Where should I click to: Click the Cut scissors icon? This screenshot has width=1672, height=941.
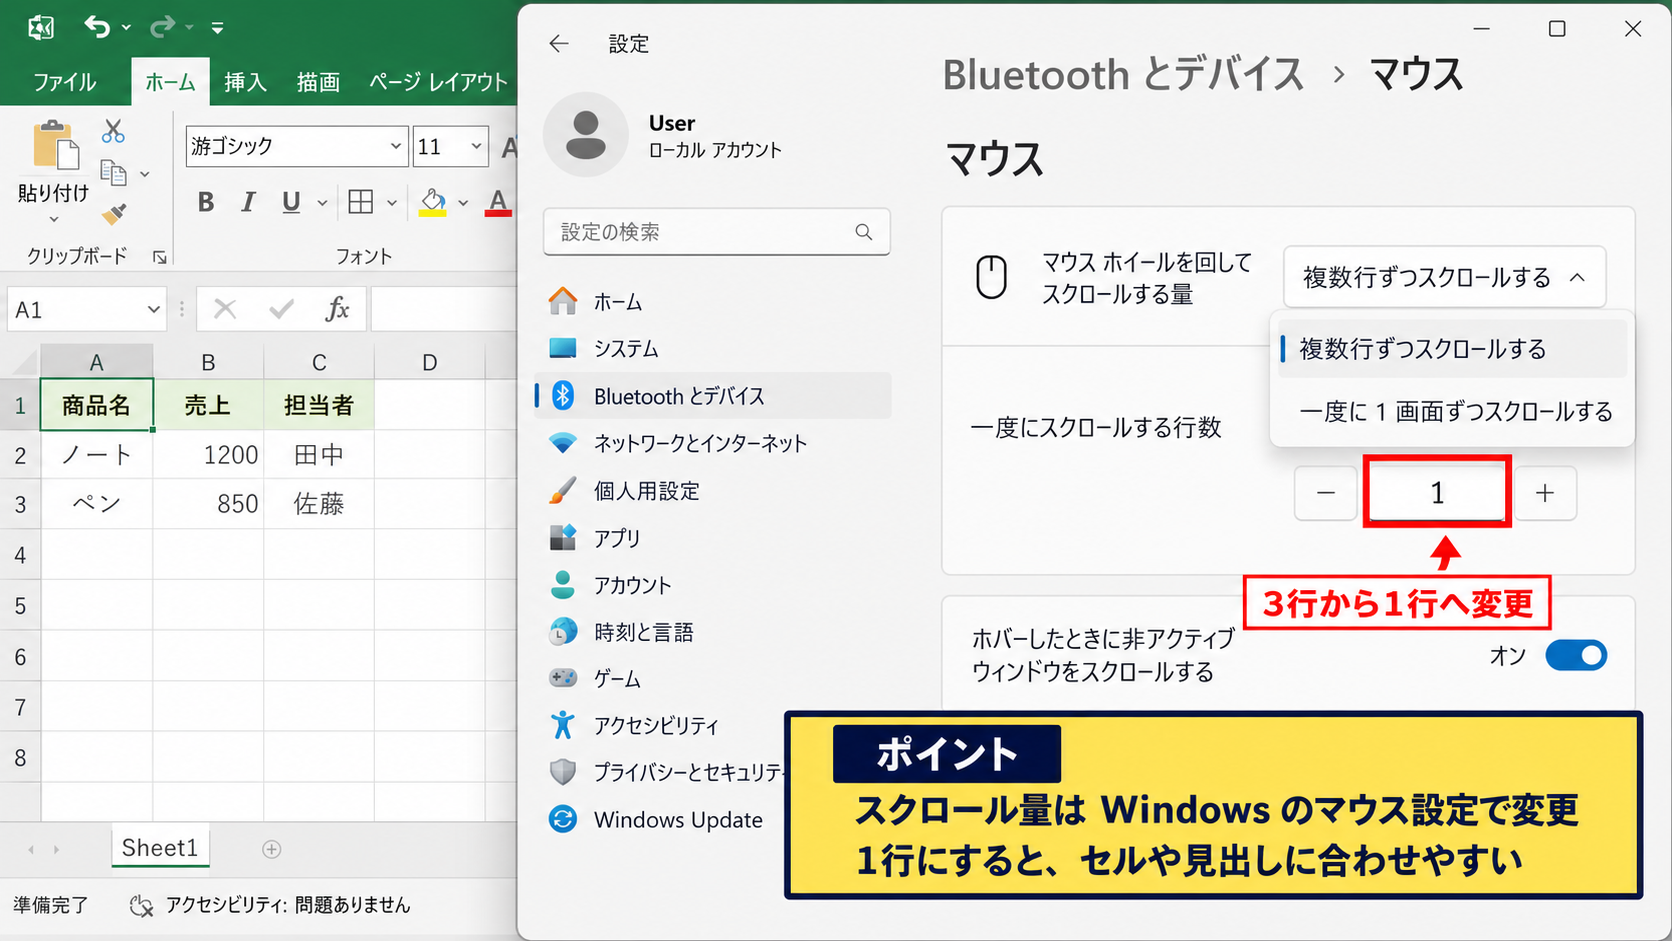click(x=113, y=131)
